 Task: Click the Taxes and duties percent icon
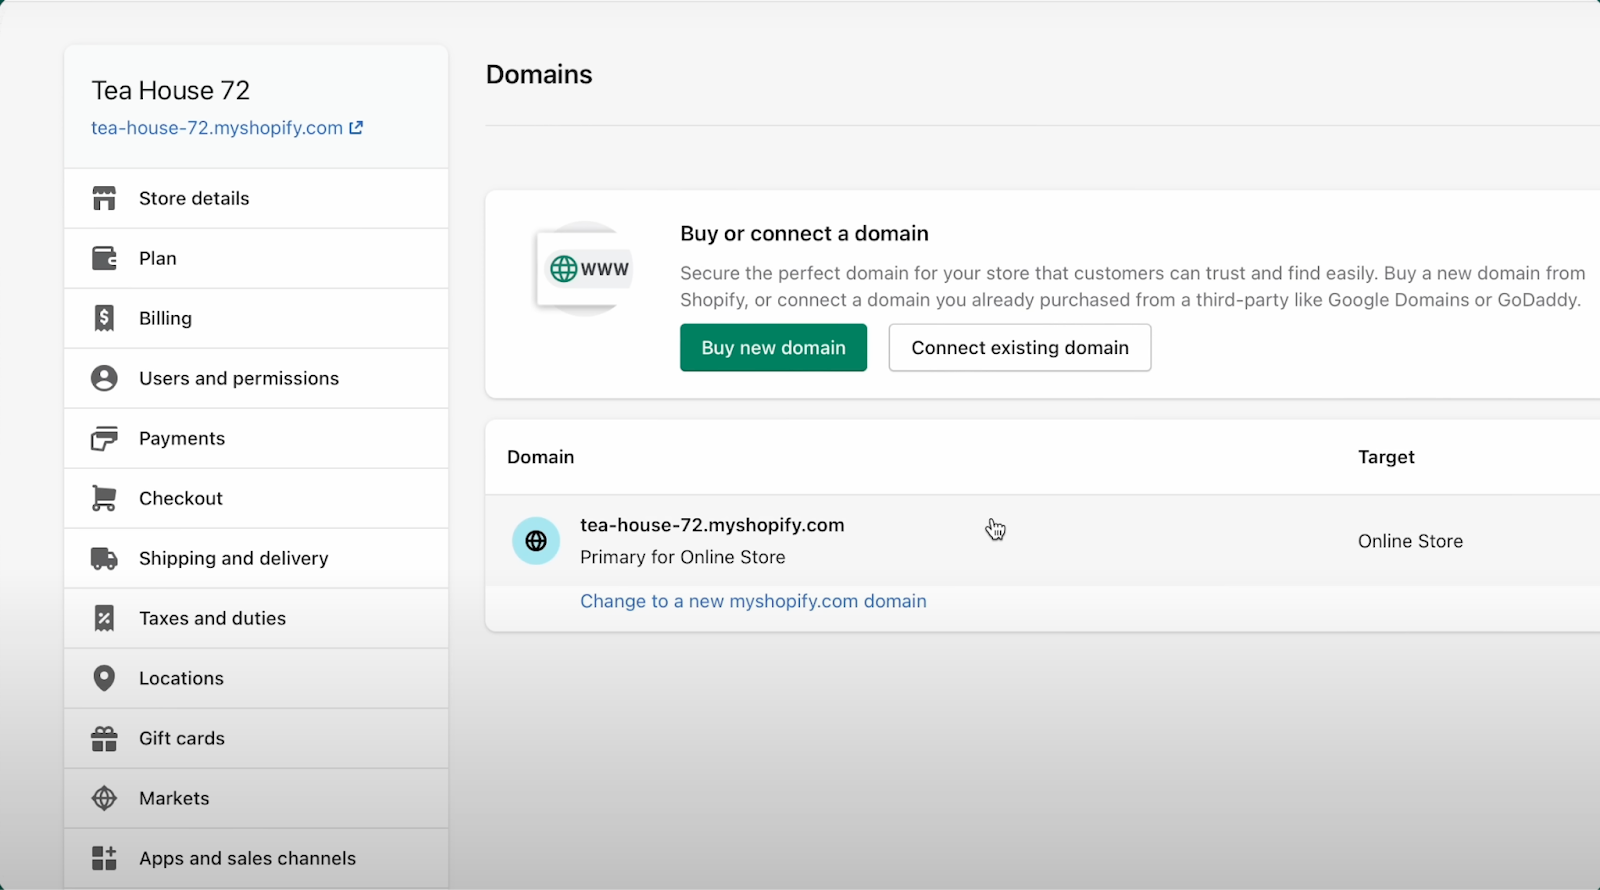click(104, 618)
